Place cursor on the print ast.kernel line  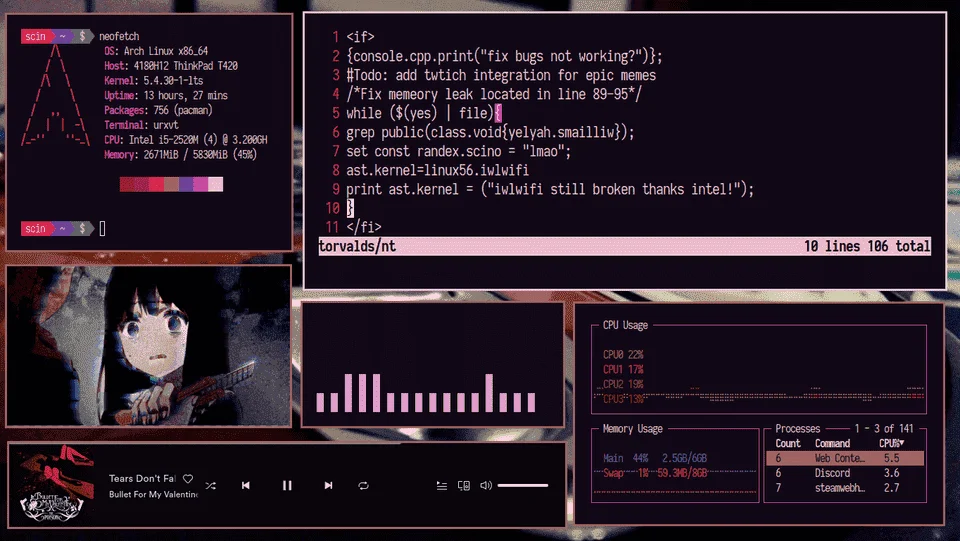[x=550, y=189]
